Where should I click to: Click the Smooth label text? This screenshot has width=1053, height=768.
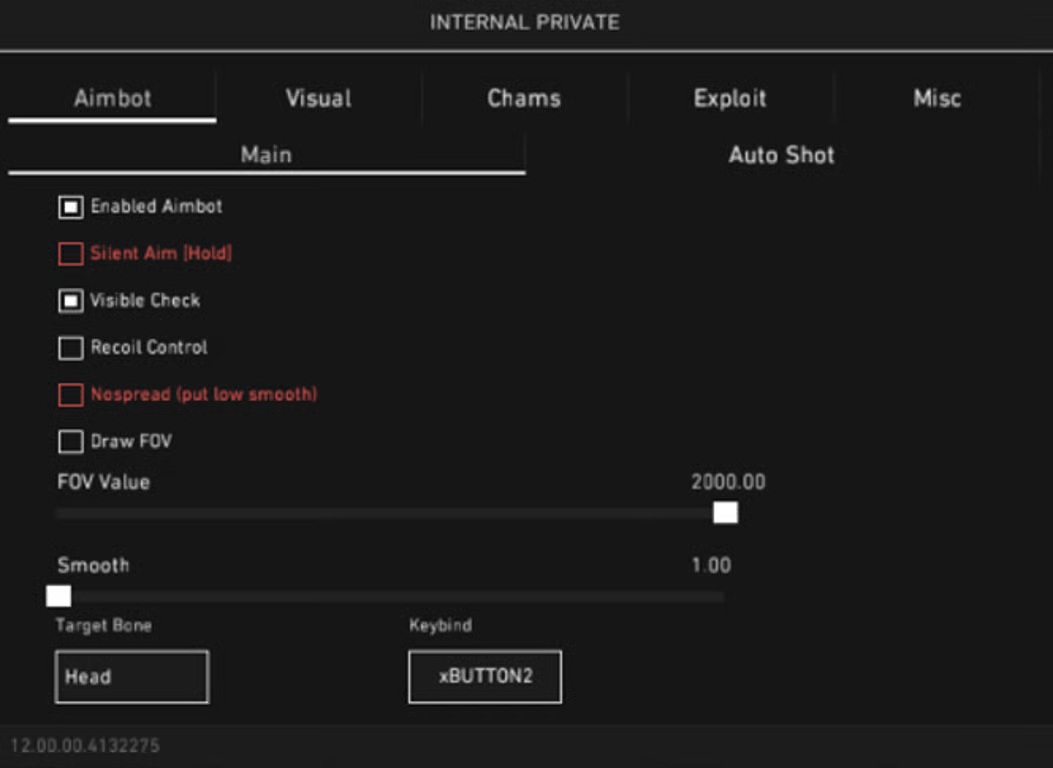[95, 565]
